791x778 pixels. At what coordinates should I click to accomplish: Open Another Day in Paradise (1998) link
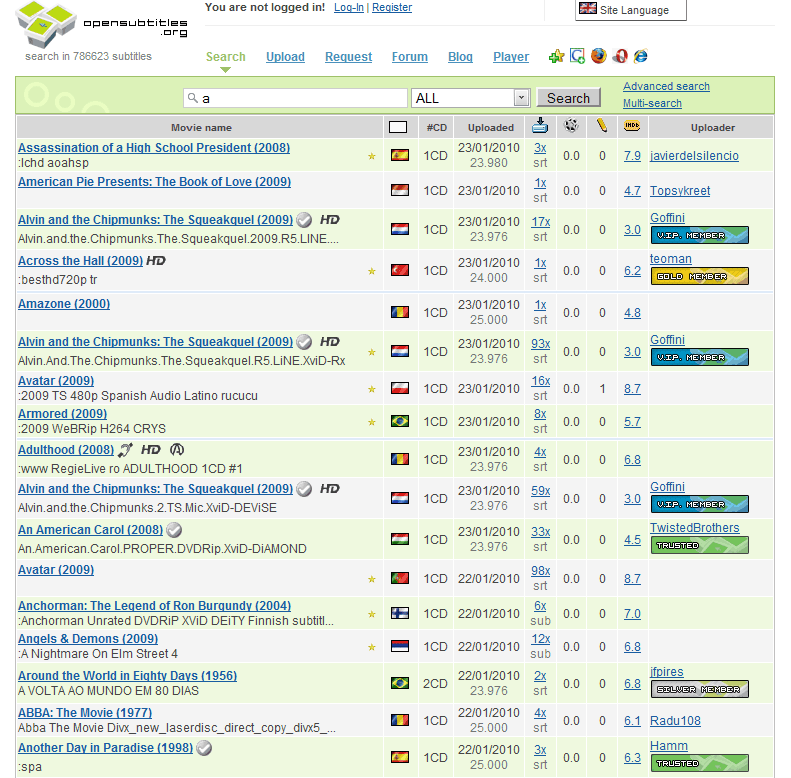pos(105,748)
